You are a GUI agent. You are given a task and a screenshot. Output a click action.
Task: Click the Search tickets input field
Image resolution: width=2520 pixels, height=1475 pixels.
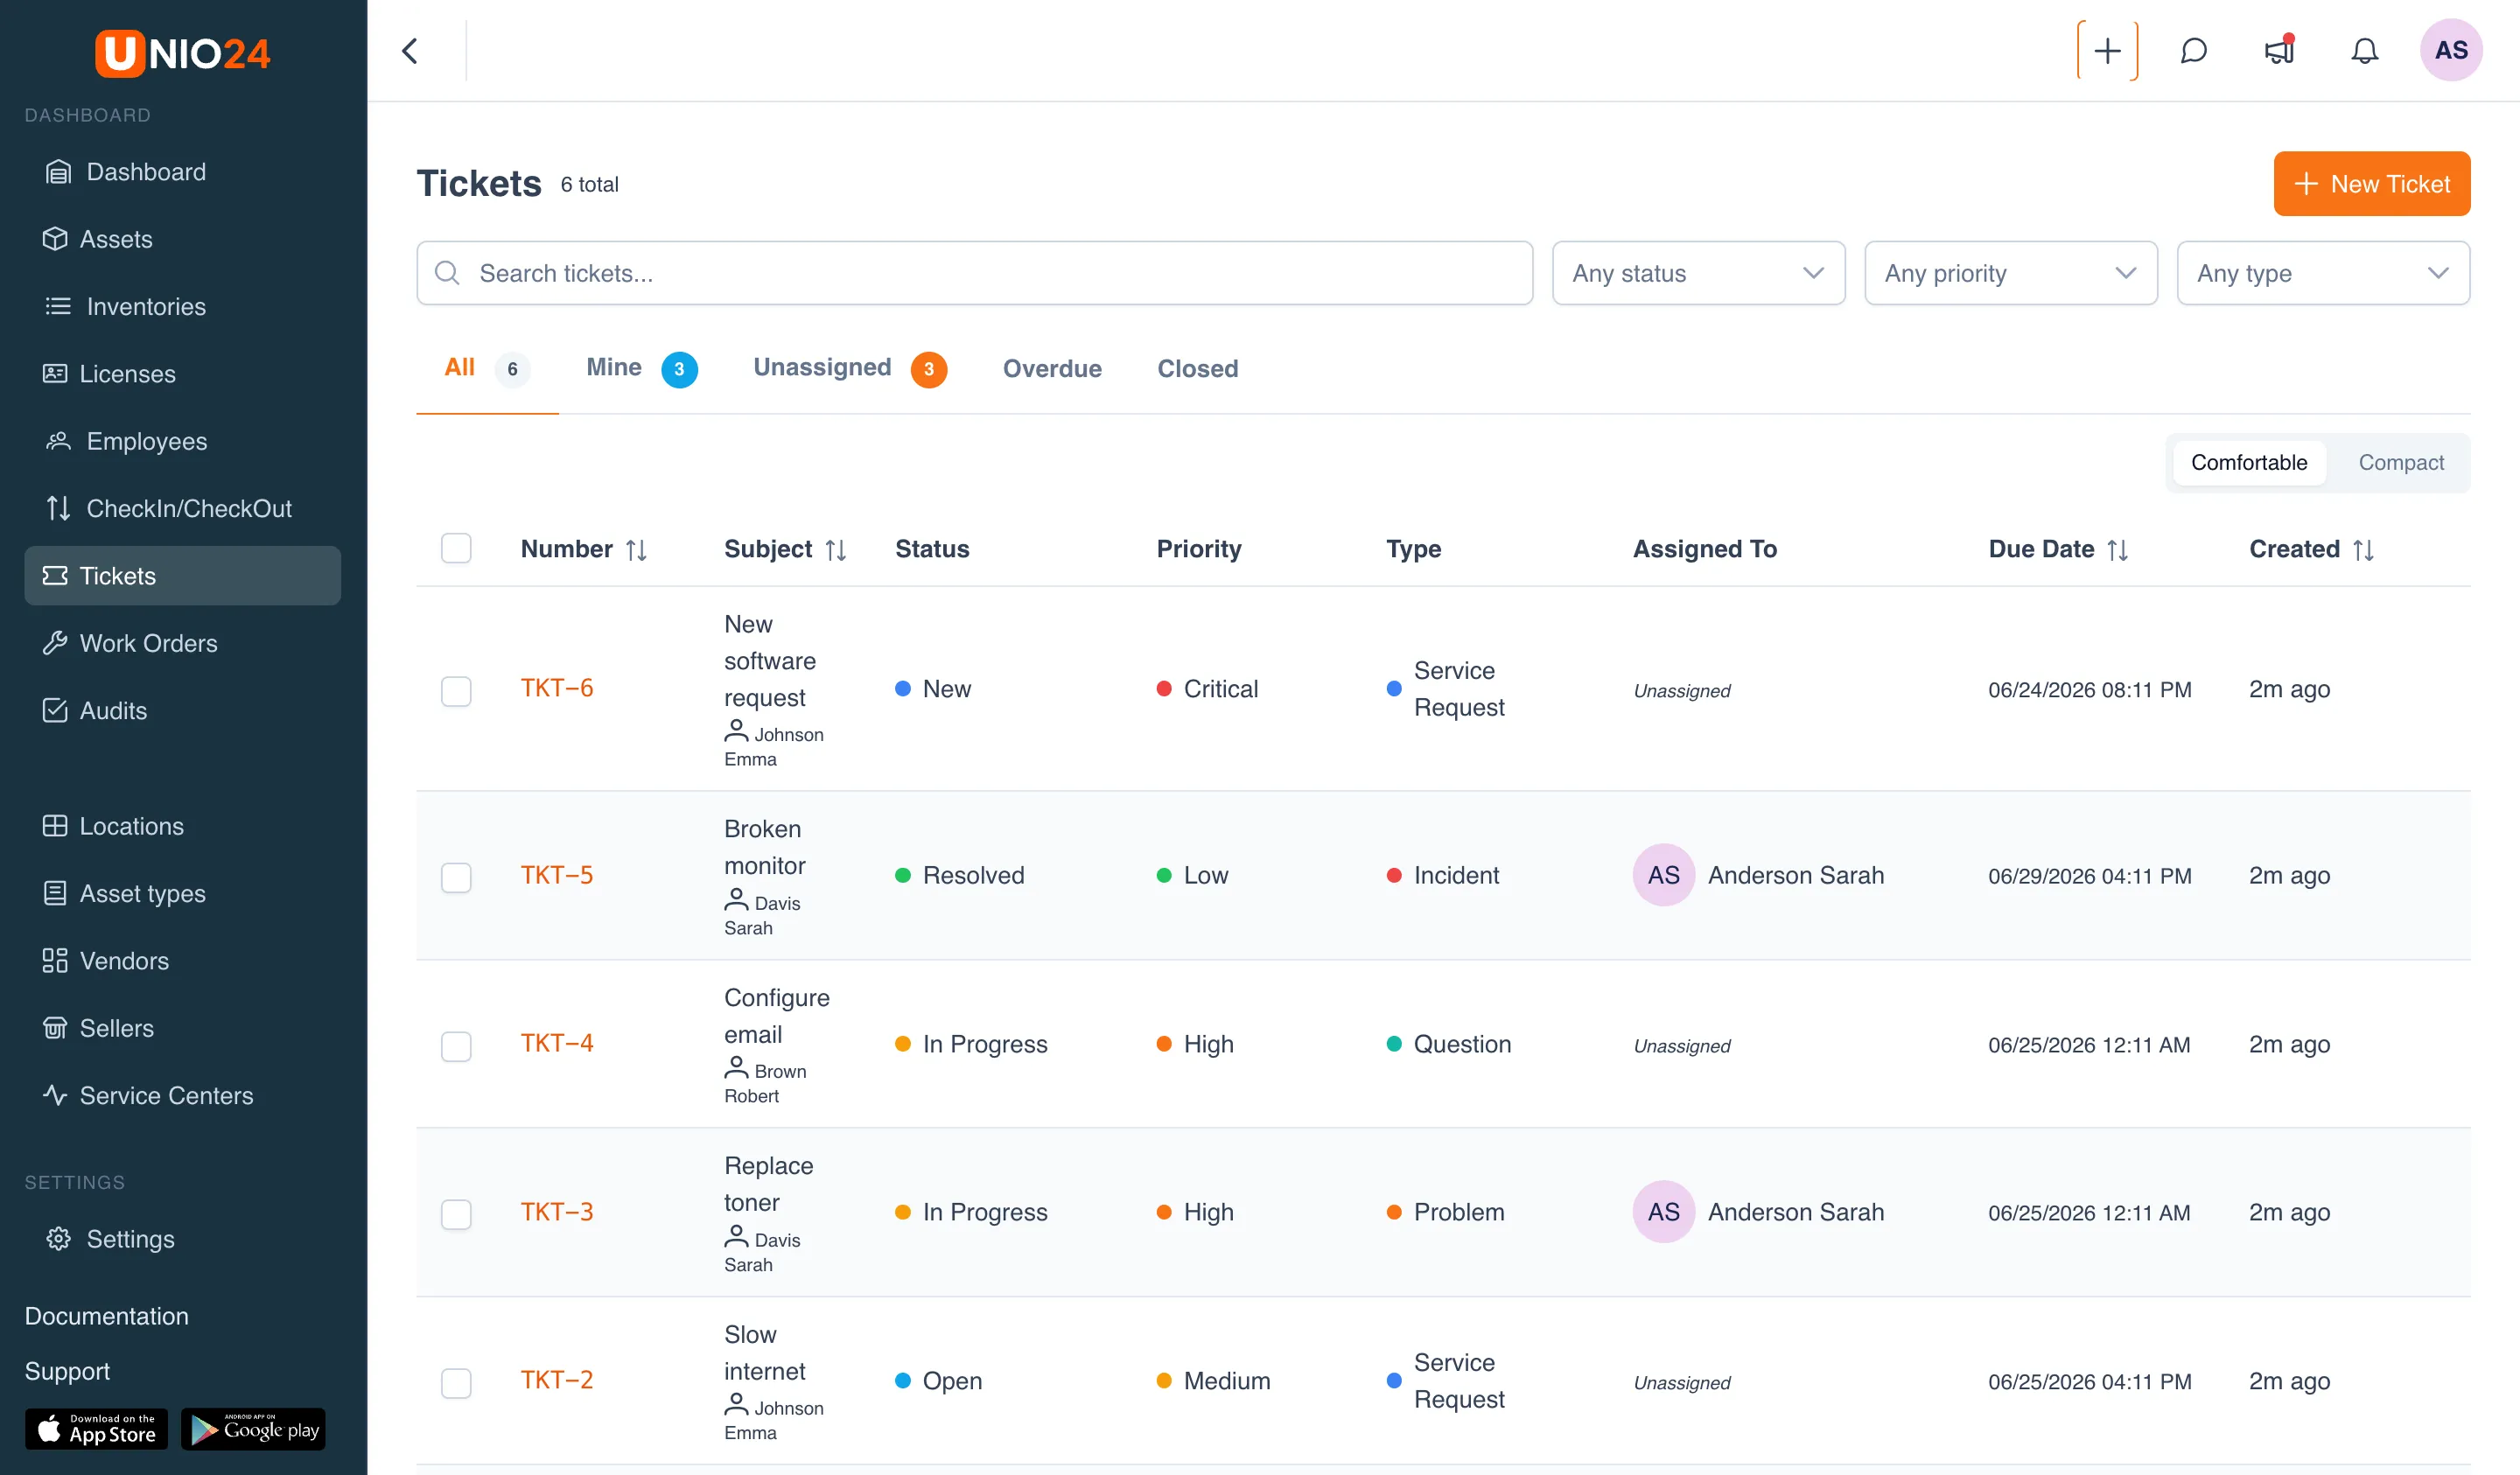(x=974, y=273)
